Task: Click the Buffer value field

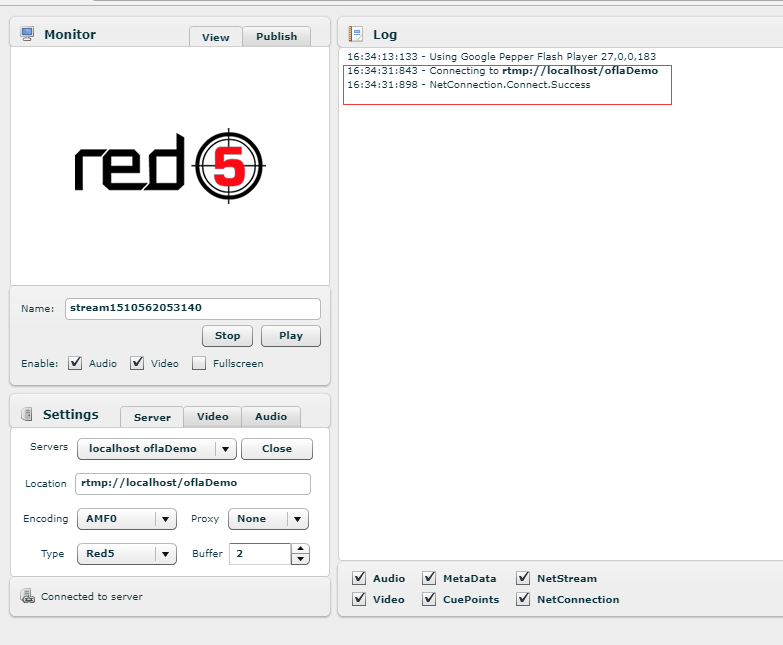Action: [260, 554]
